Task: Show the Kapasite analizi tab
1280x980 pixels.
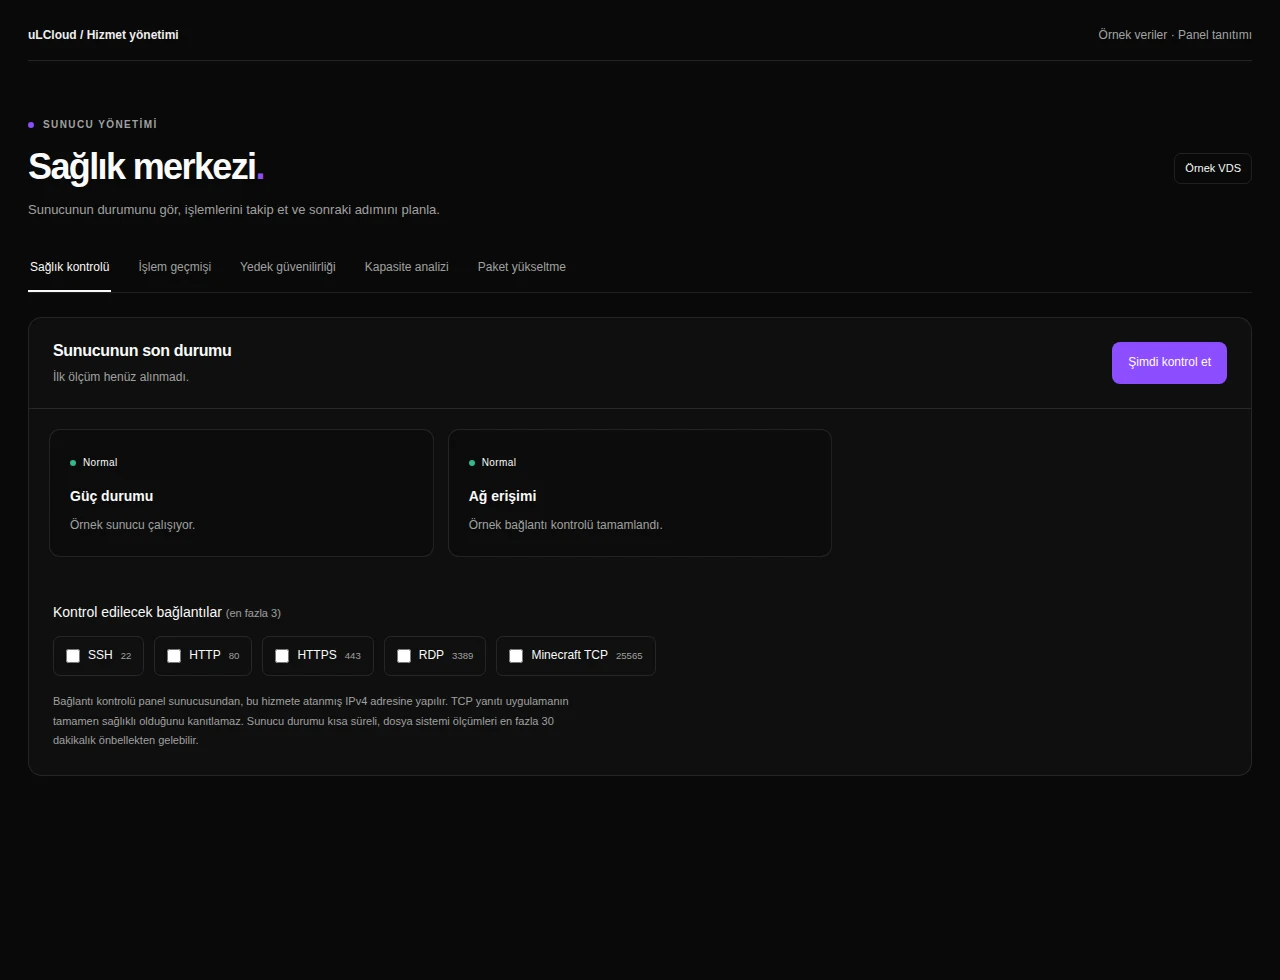Action: (x=407, y=267)
